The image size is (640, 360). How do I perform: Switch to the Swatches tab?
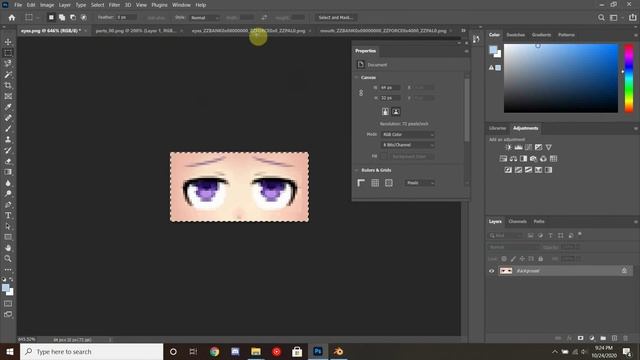point(516,35)
